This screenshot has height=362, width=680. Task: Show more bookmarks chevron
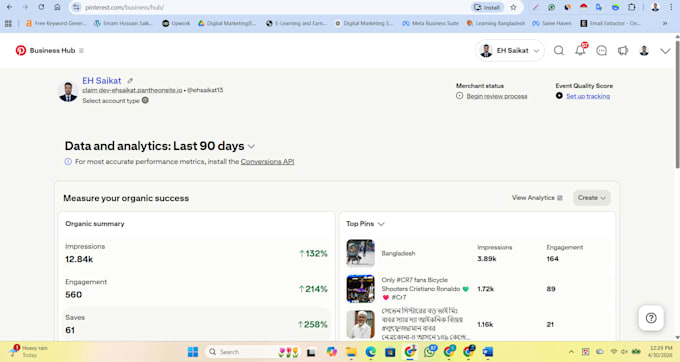(x=665, y=23)
